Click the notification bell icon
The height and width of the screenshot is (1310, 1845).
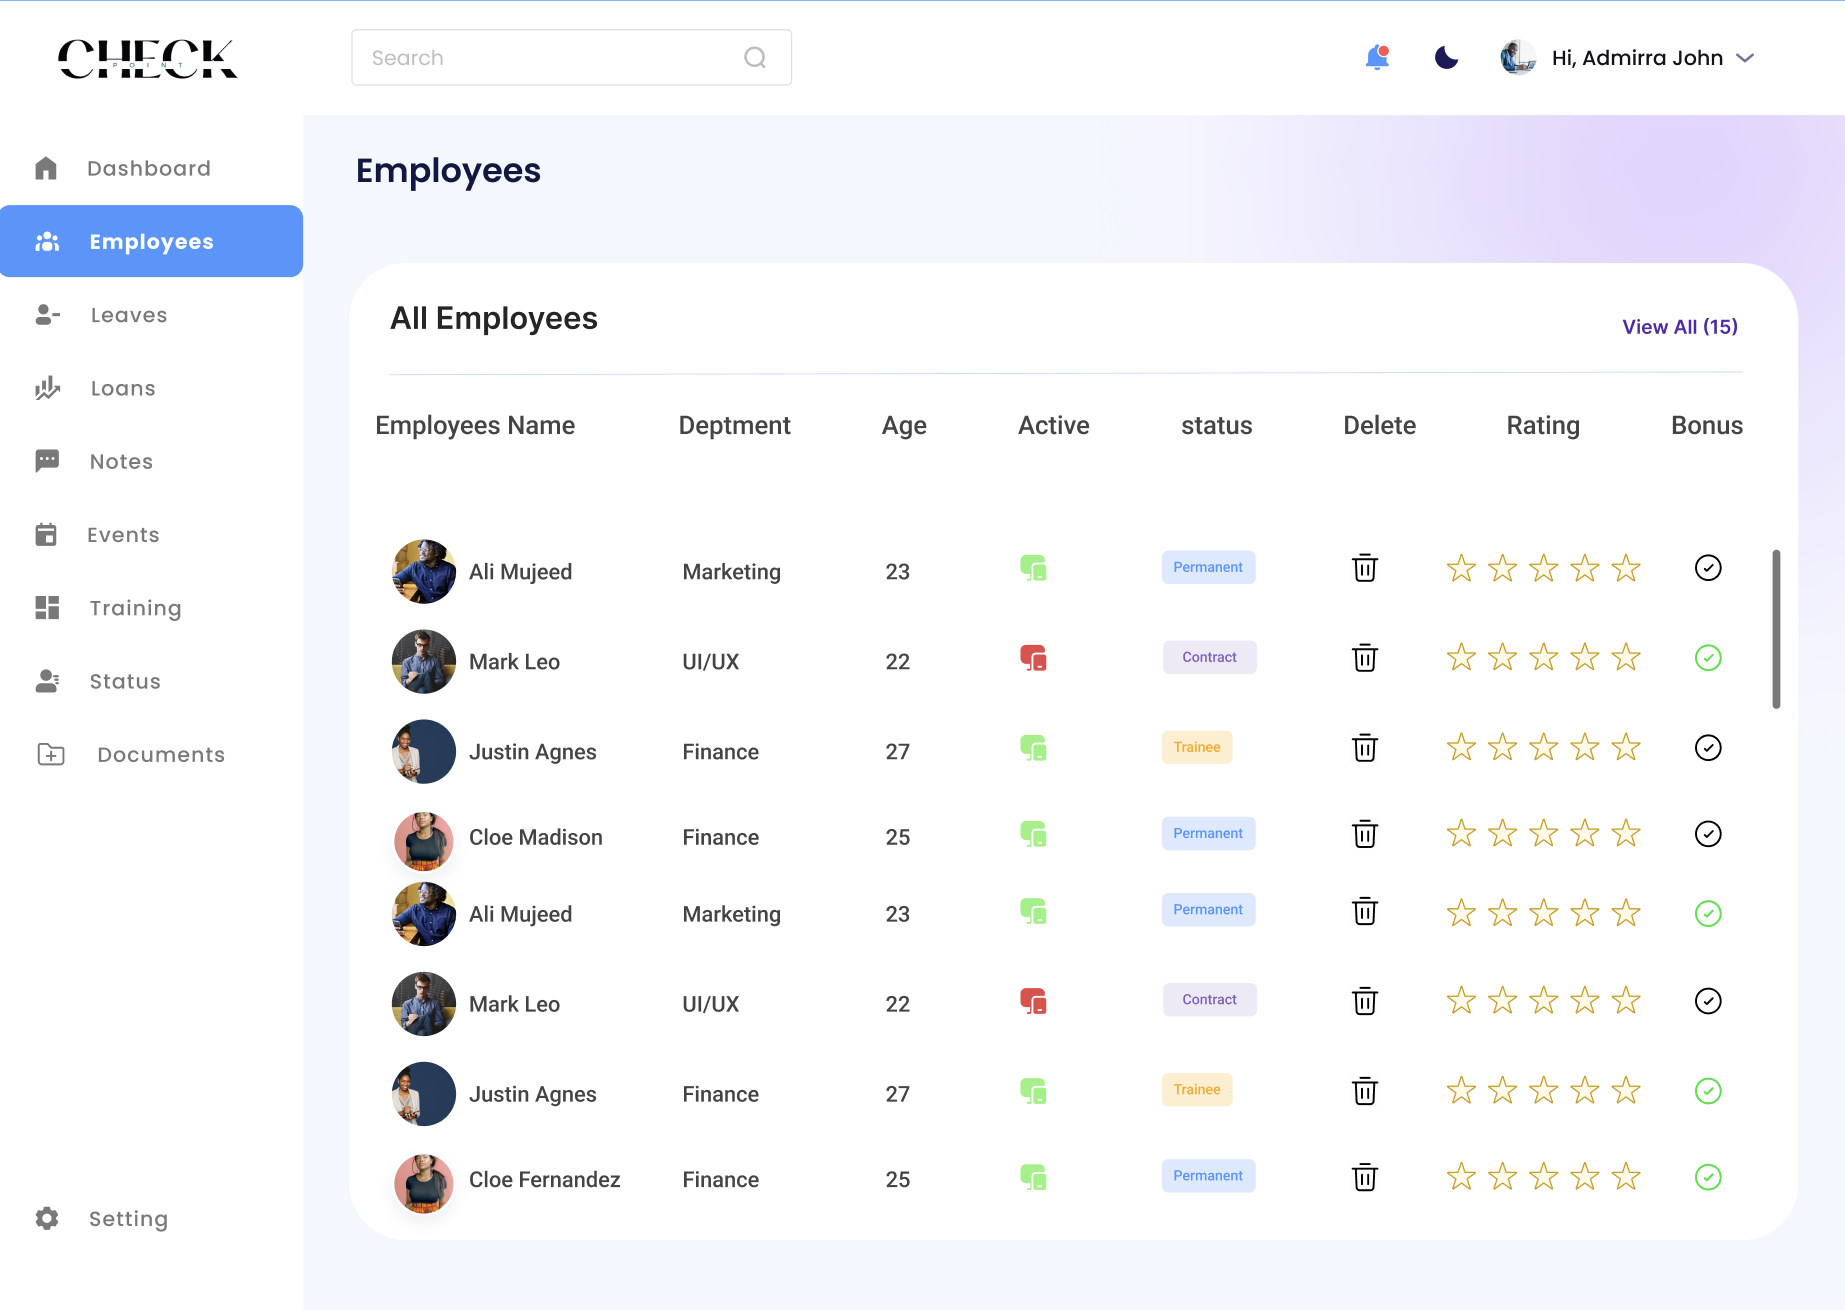(1377, 57)
